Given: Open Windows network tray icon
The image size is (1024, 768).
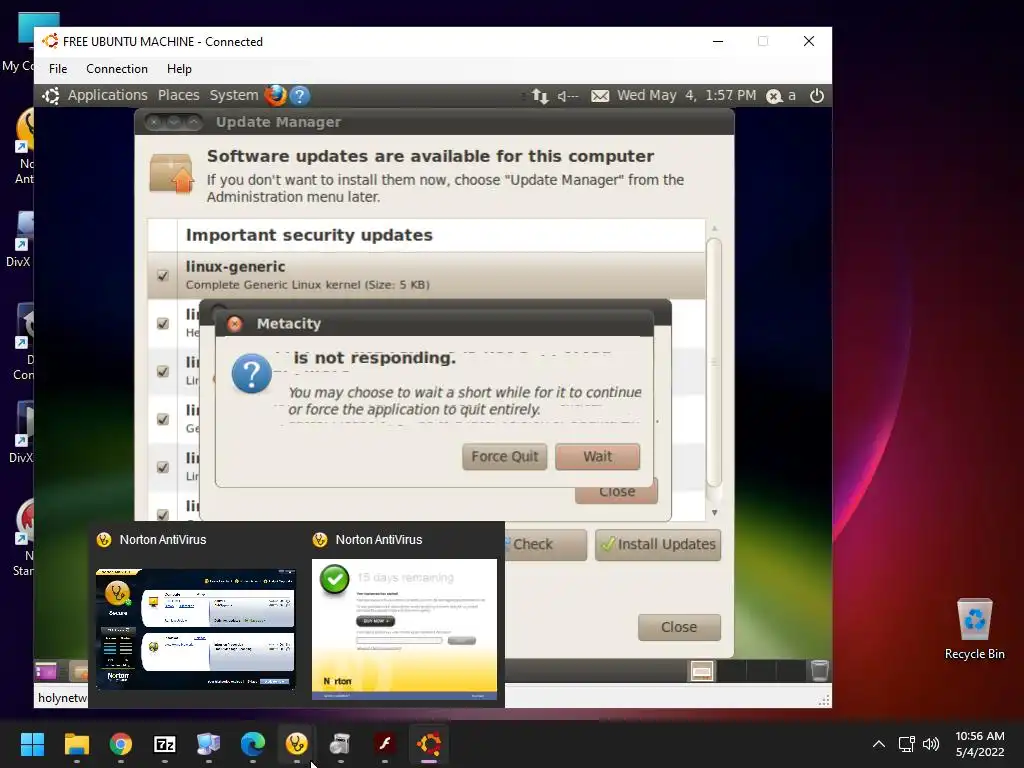Looking at the screenshot, I should (x=906, y=744).
